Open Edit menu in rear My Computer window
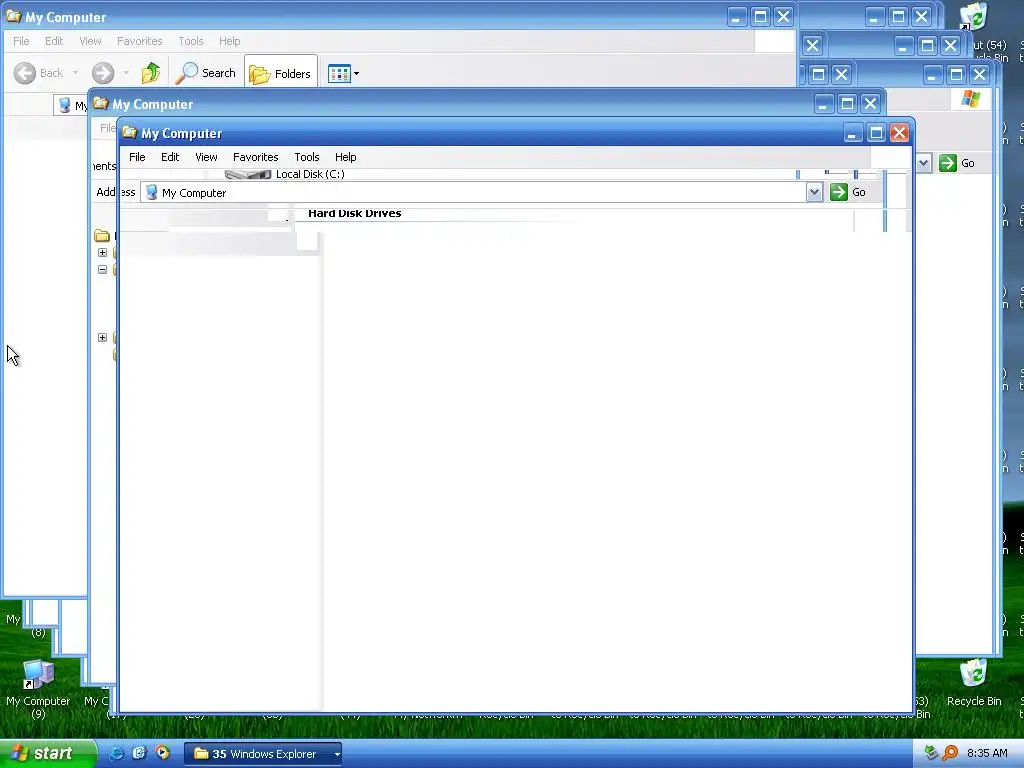This screenshot has height=768, width=1024. pos(54,40)
